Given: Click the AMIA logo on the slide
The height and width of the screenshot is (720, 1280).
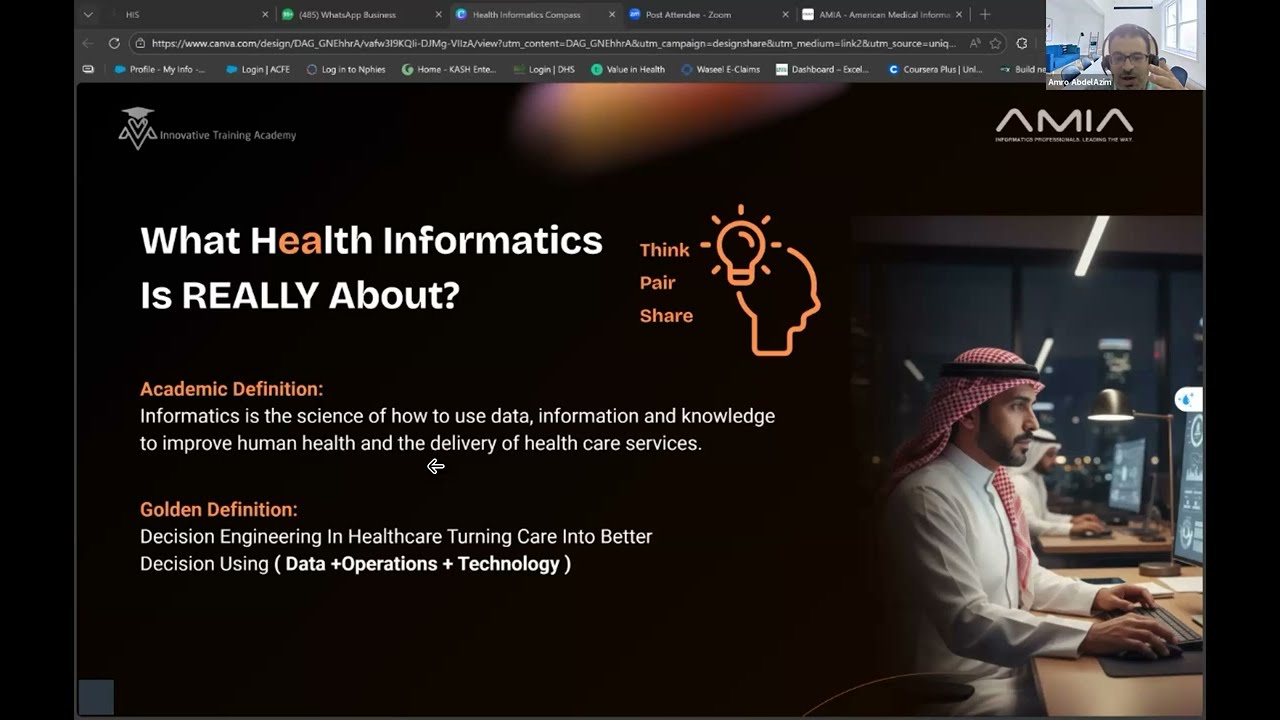Looking at the screenshot, I should 1064,124.
